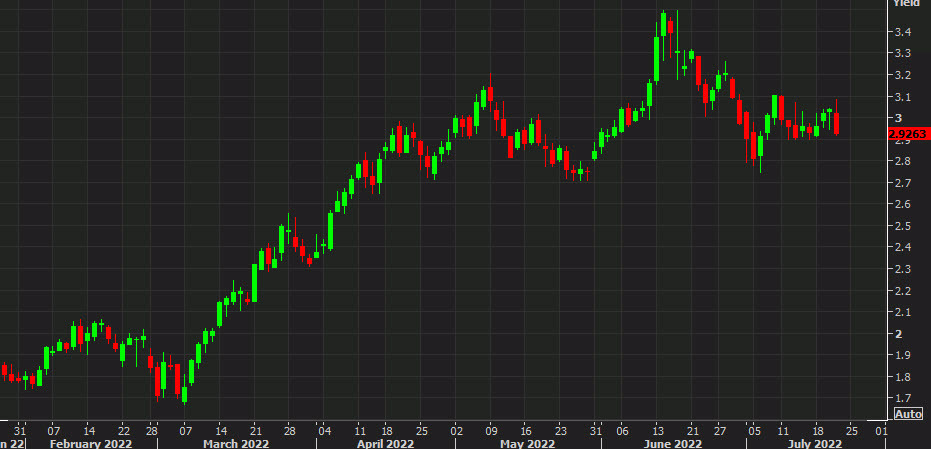Click the 2.4 yield axis label

click(903, 248)
